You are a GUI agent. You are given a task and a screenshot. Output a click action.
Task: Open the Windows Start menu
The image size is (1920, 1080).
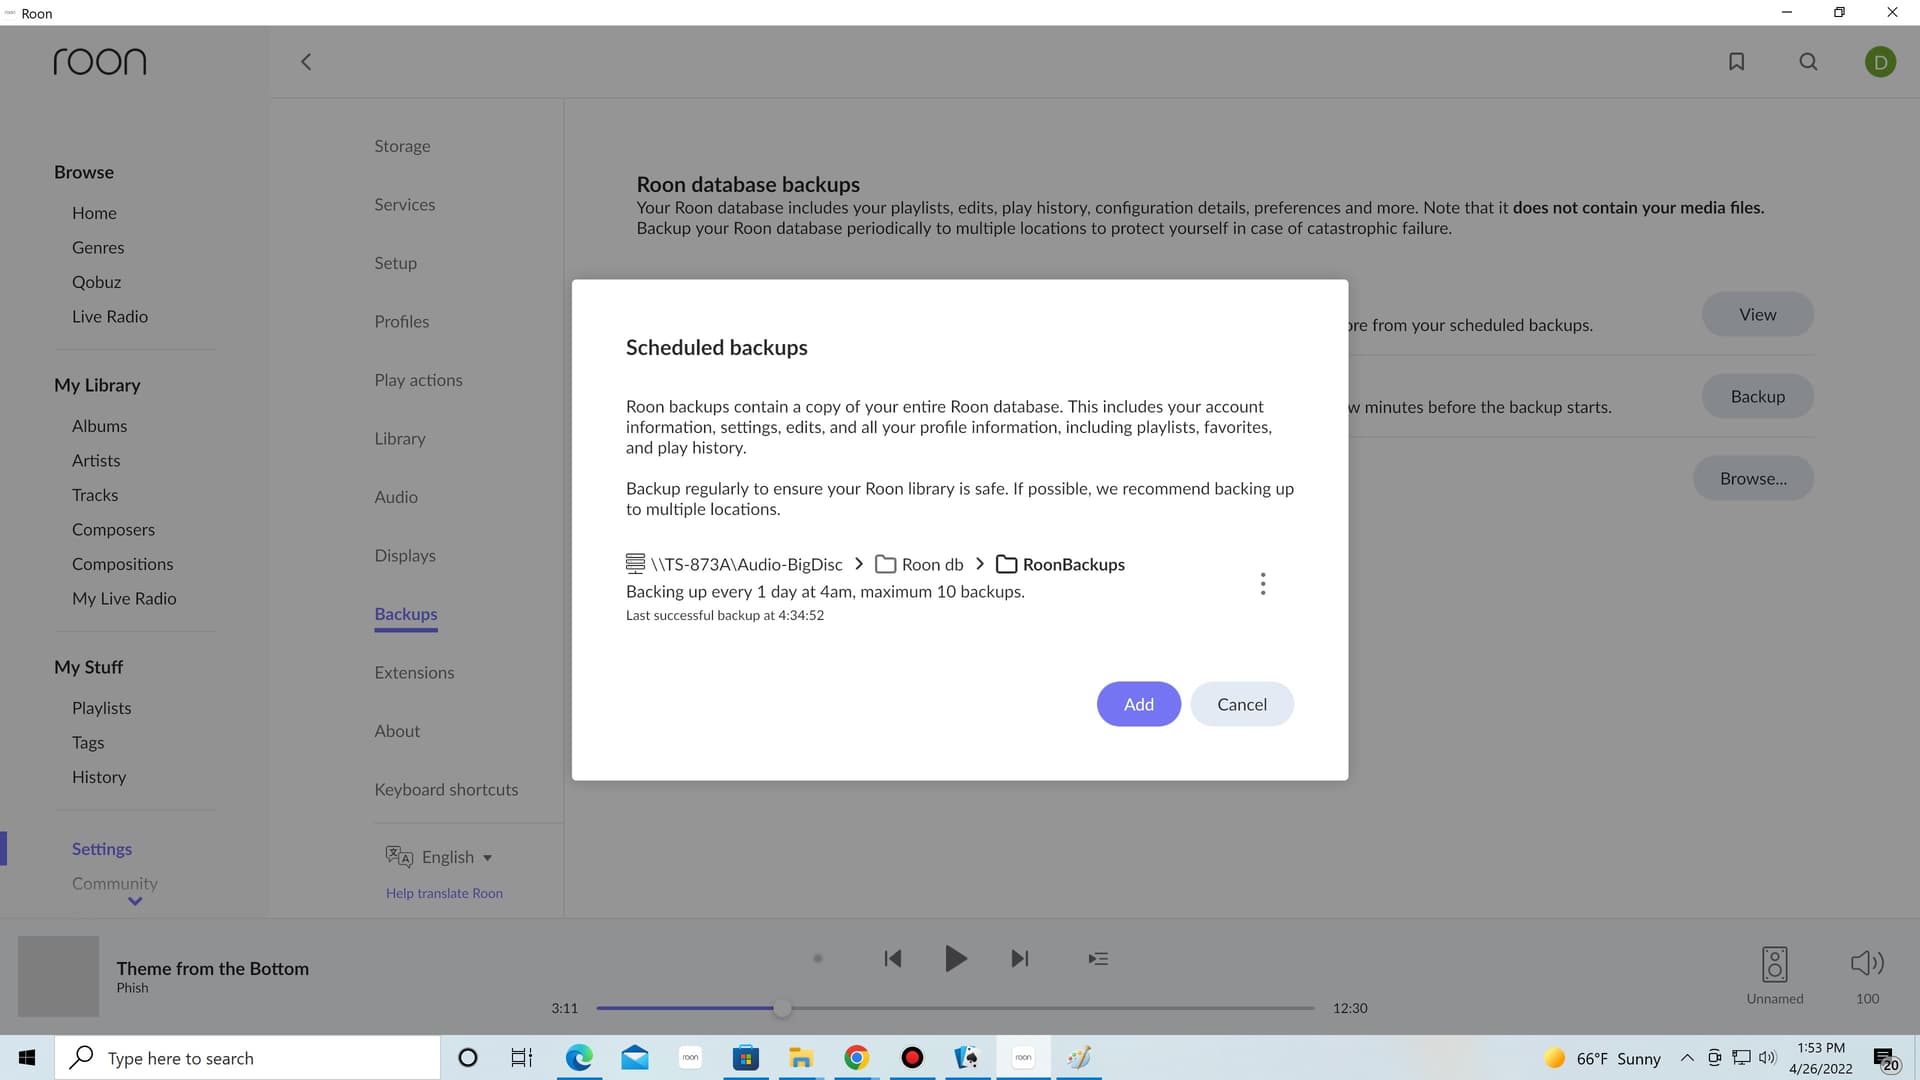(x=27, y=1058)
